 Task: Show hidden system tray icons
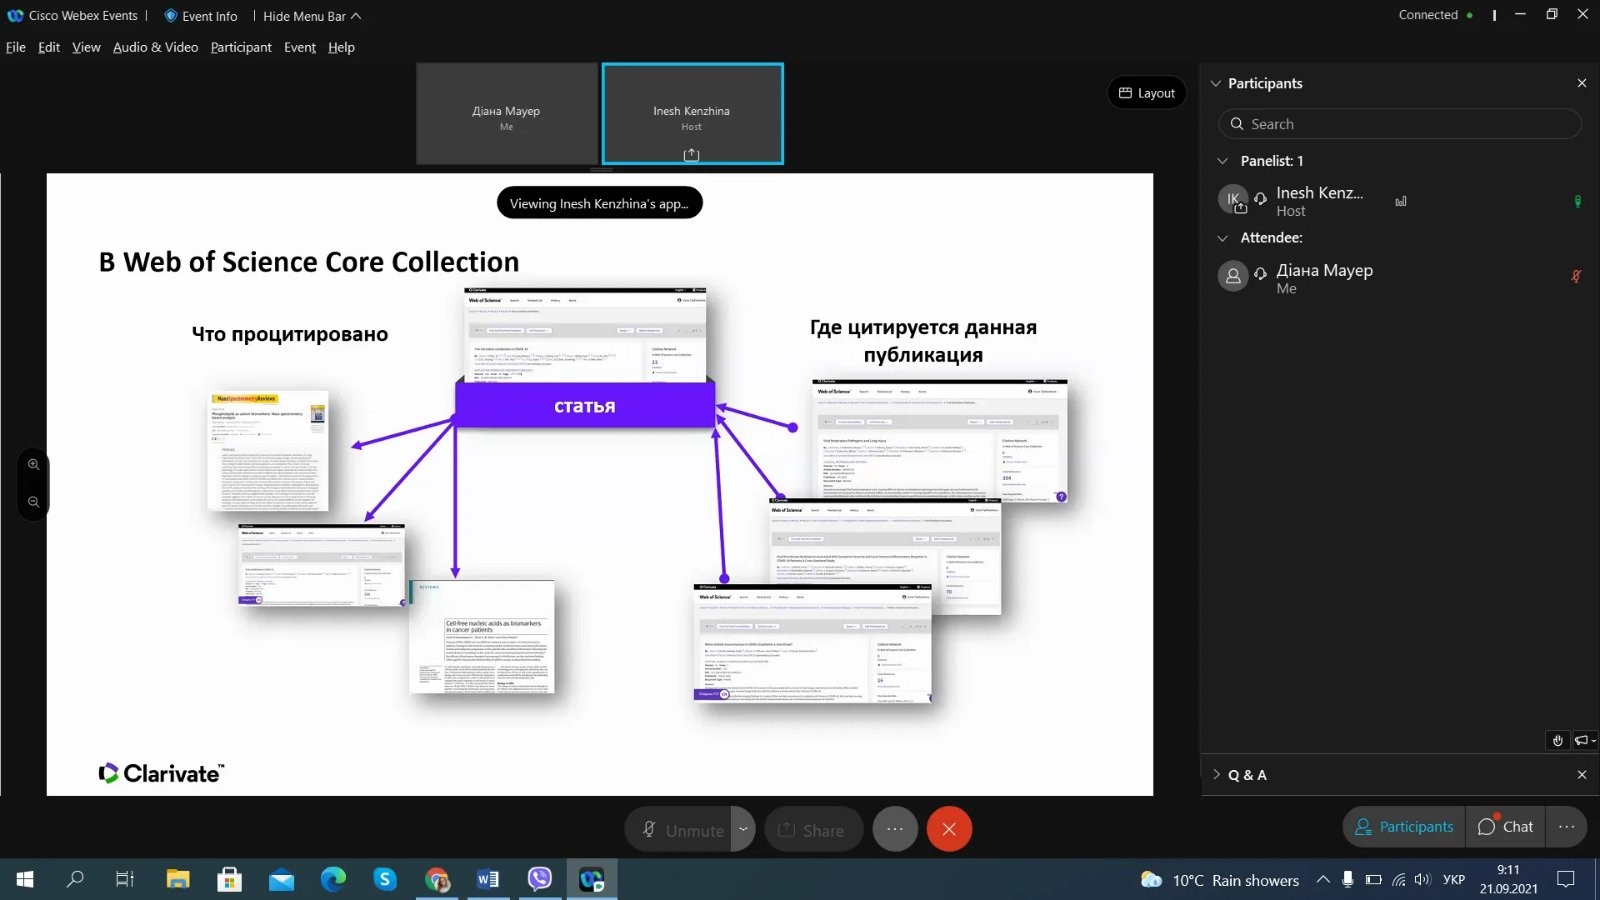(x=1323, y=880)
